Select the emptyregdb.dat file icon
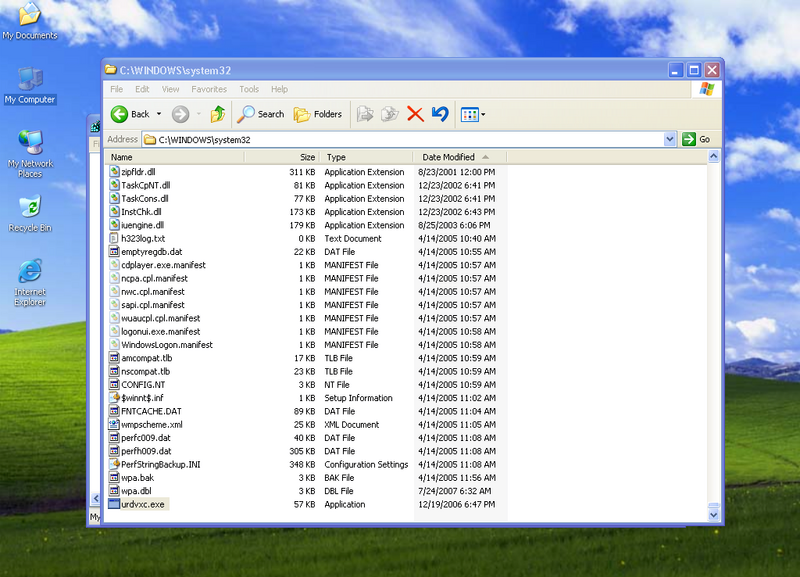This screenshot has width=800, height=577. pyautogui.click(x=114, y=252)
